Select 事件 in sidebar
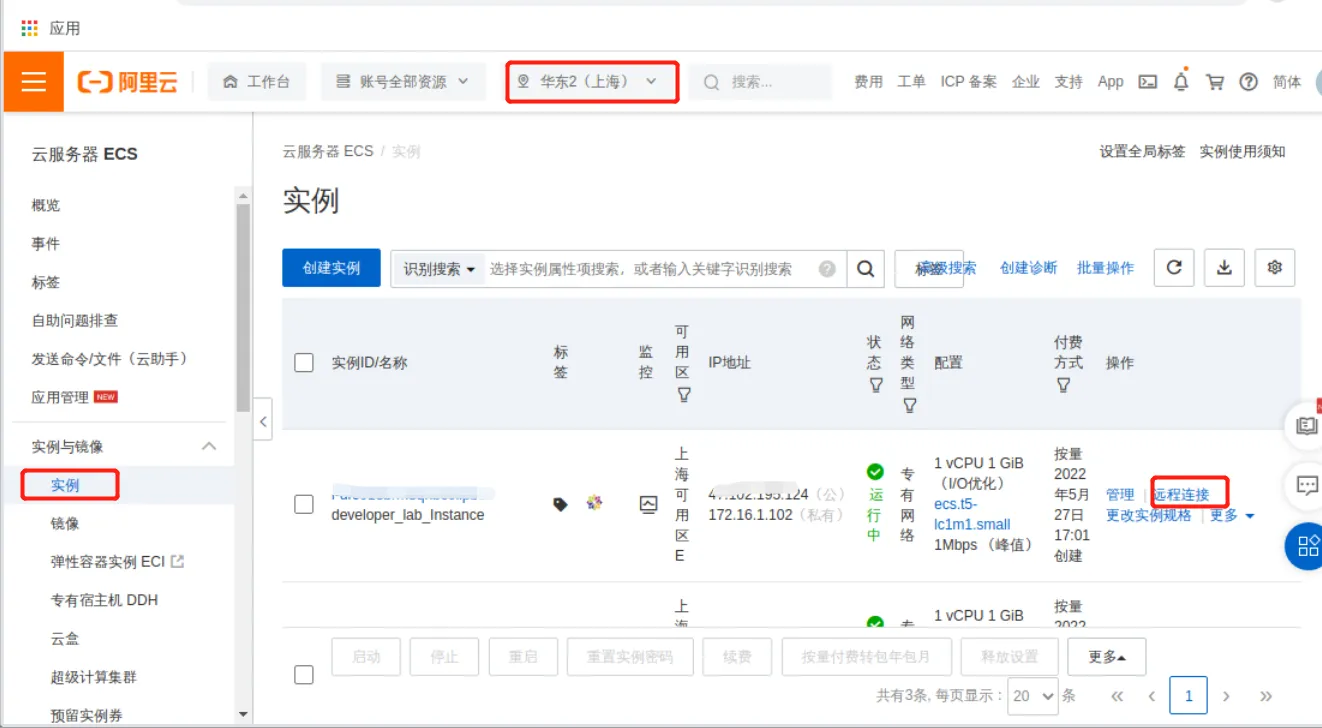The height and width of the screenshot is (728, 1322). coord(46,243)
